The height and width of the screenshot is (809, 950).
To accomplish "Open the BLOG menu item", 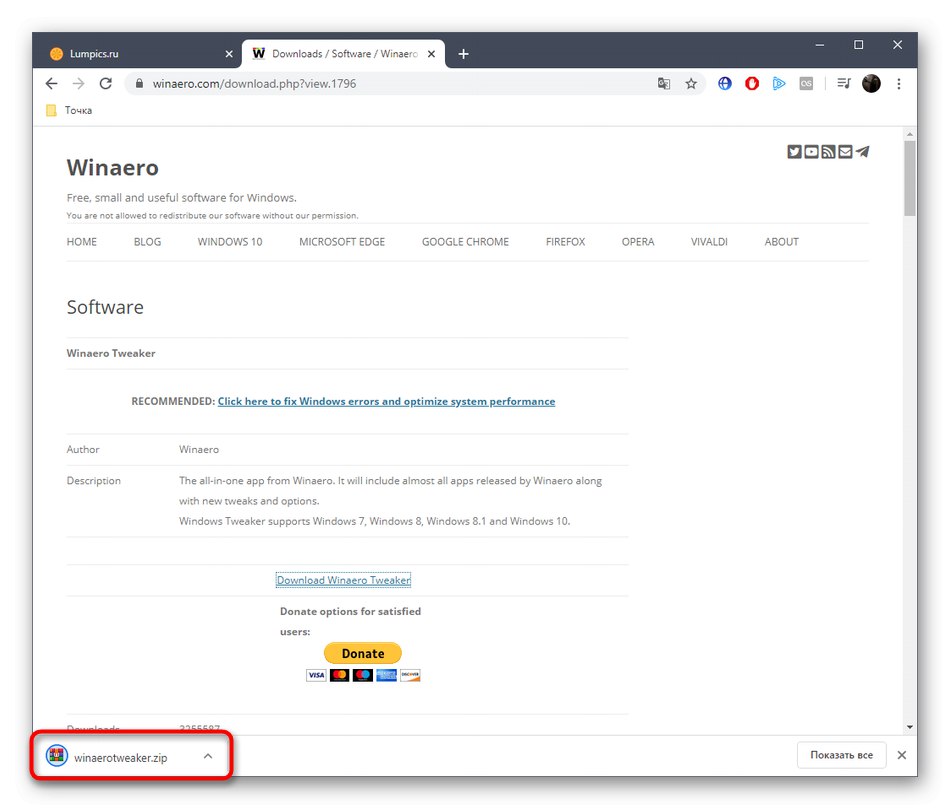I will pyautogui.click(x=147, y=242).
